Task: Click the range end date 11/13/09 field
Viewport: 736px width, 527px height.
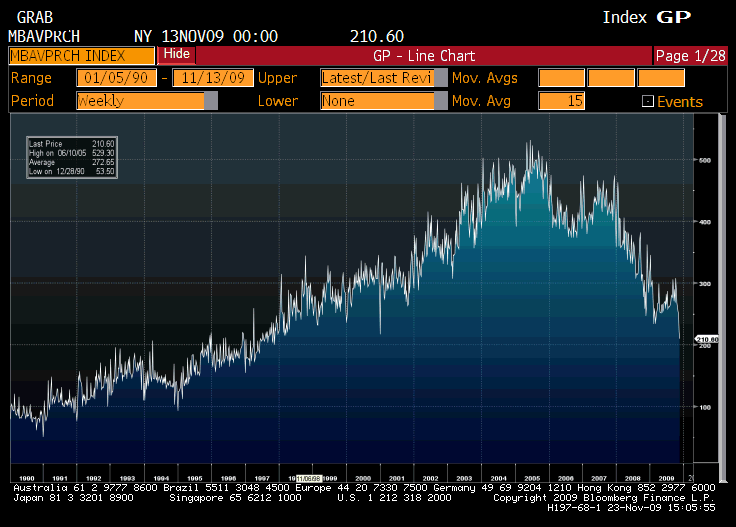Action: coord(212,78)
